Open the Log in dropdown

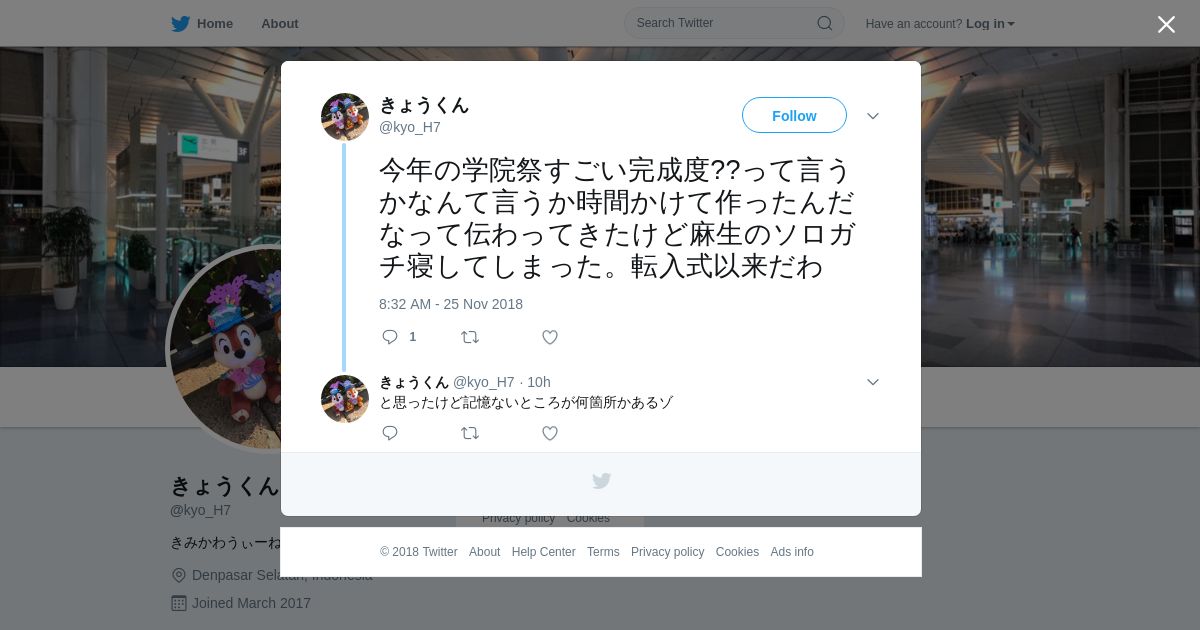point(990,24)
